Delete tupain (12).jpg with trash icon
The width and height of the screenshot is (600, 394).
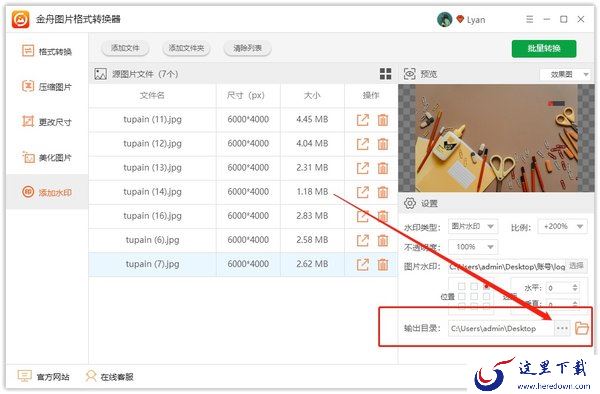(x=383, y=144)
